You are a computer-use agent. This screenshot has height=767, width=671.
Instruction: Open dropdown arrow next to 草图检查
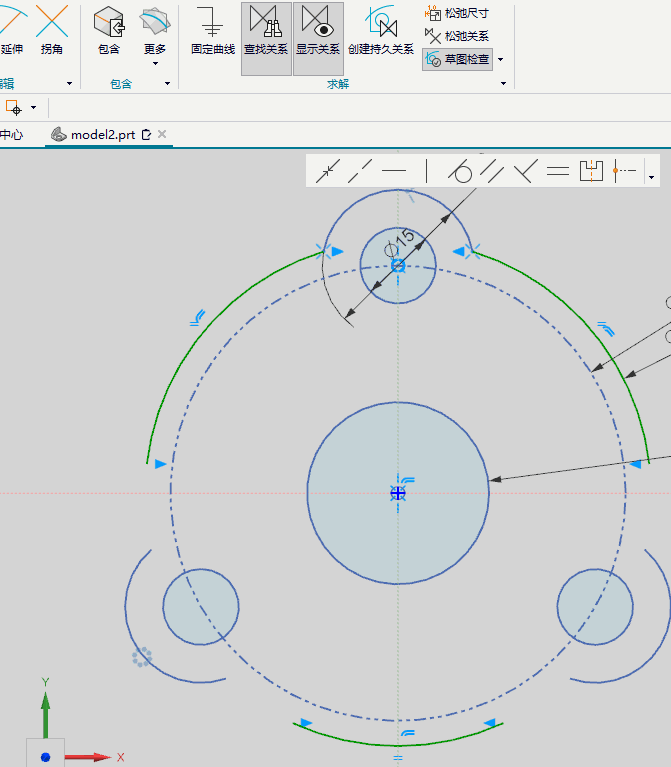pos(500,60)
